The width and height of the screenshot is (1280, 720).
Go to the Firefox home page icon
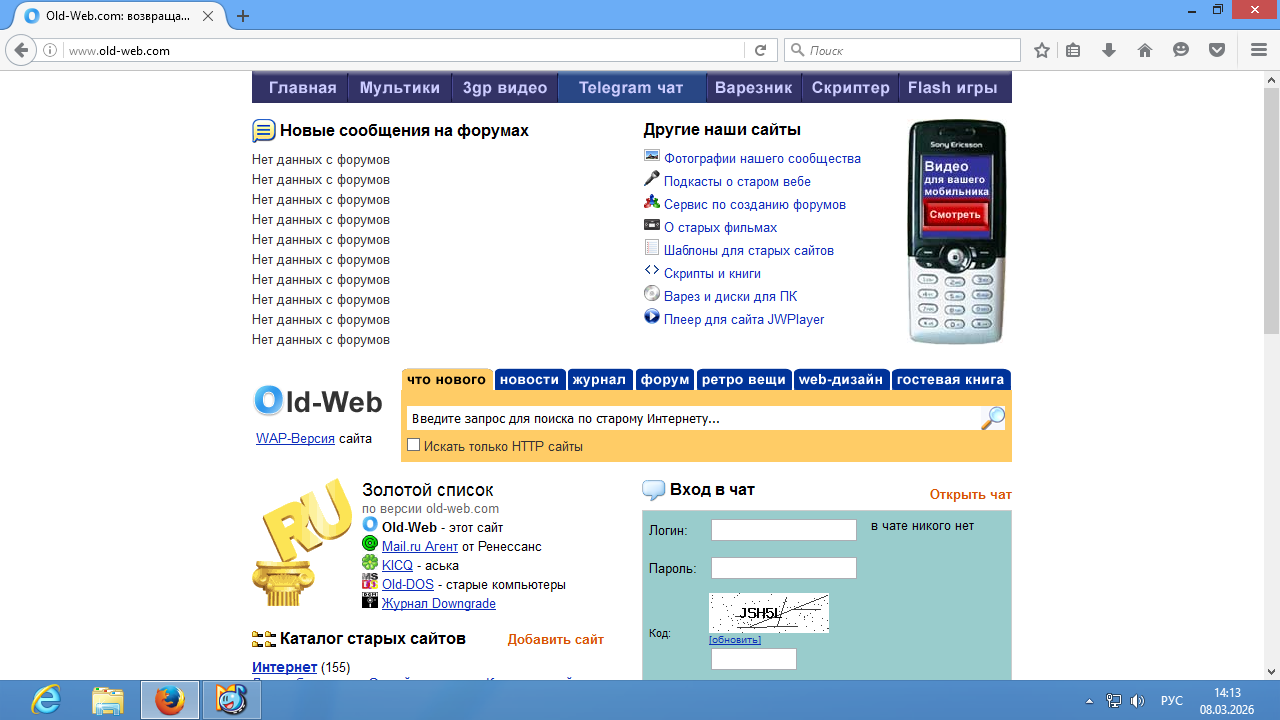point(1145,50)
